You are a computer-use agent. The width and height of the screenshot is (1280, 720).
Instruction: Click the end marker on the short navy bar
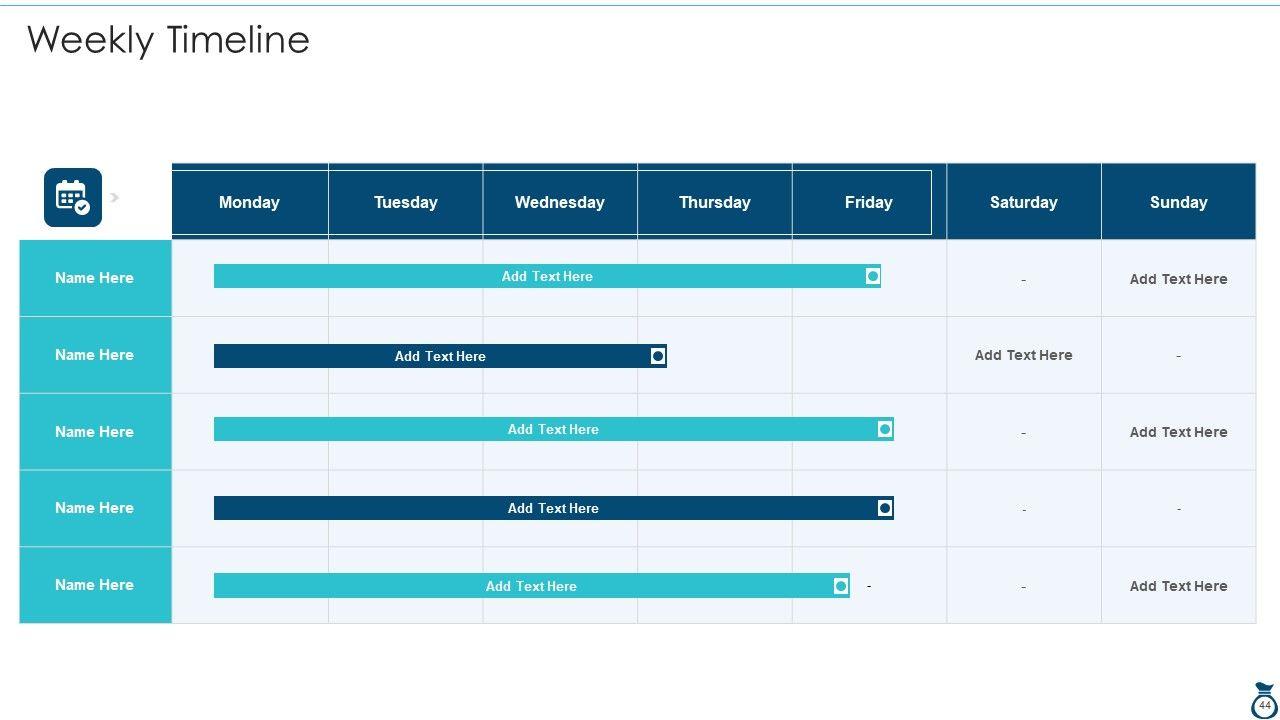(658, 356)
